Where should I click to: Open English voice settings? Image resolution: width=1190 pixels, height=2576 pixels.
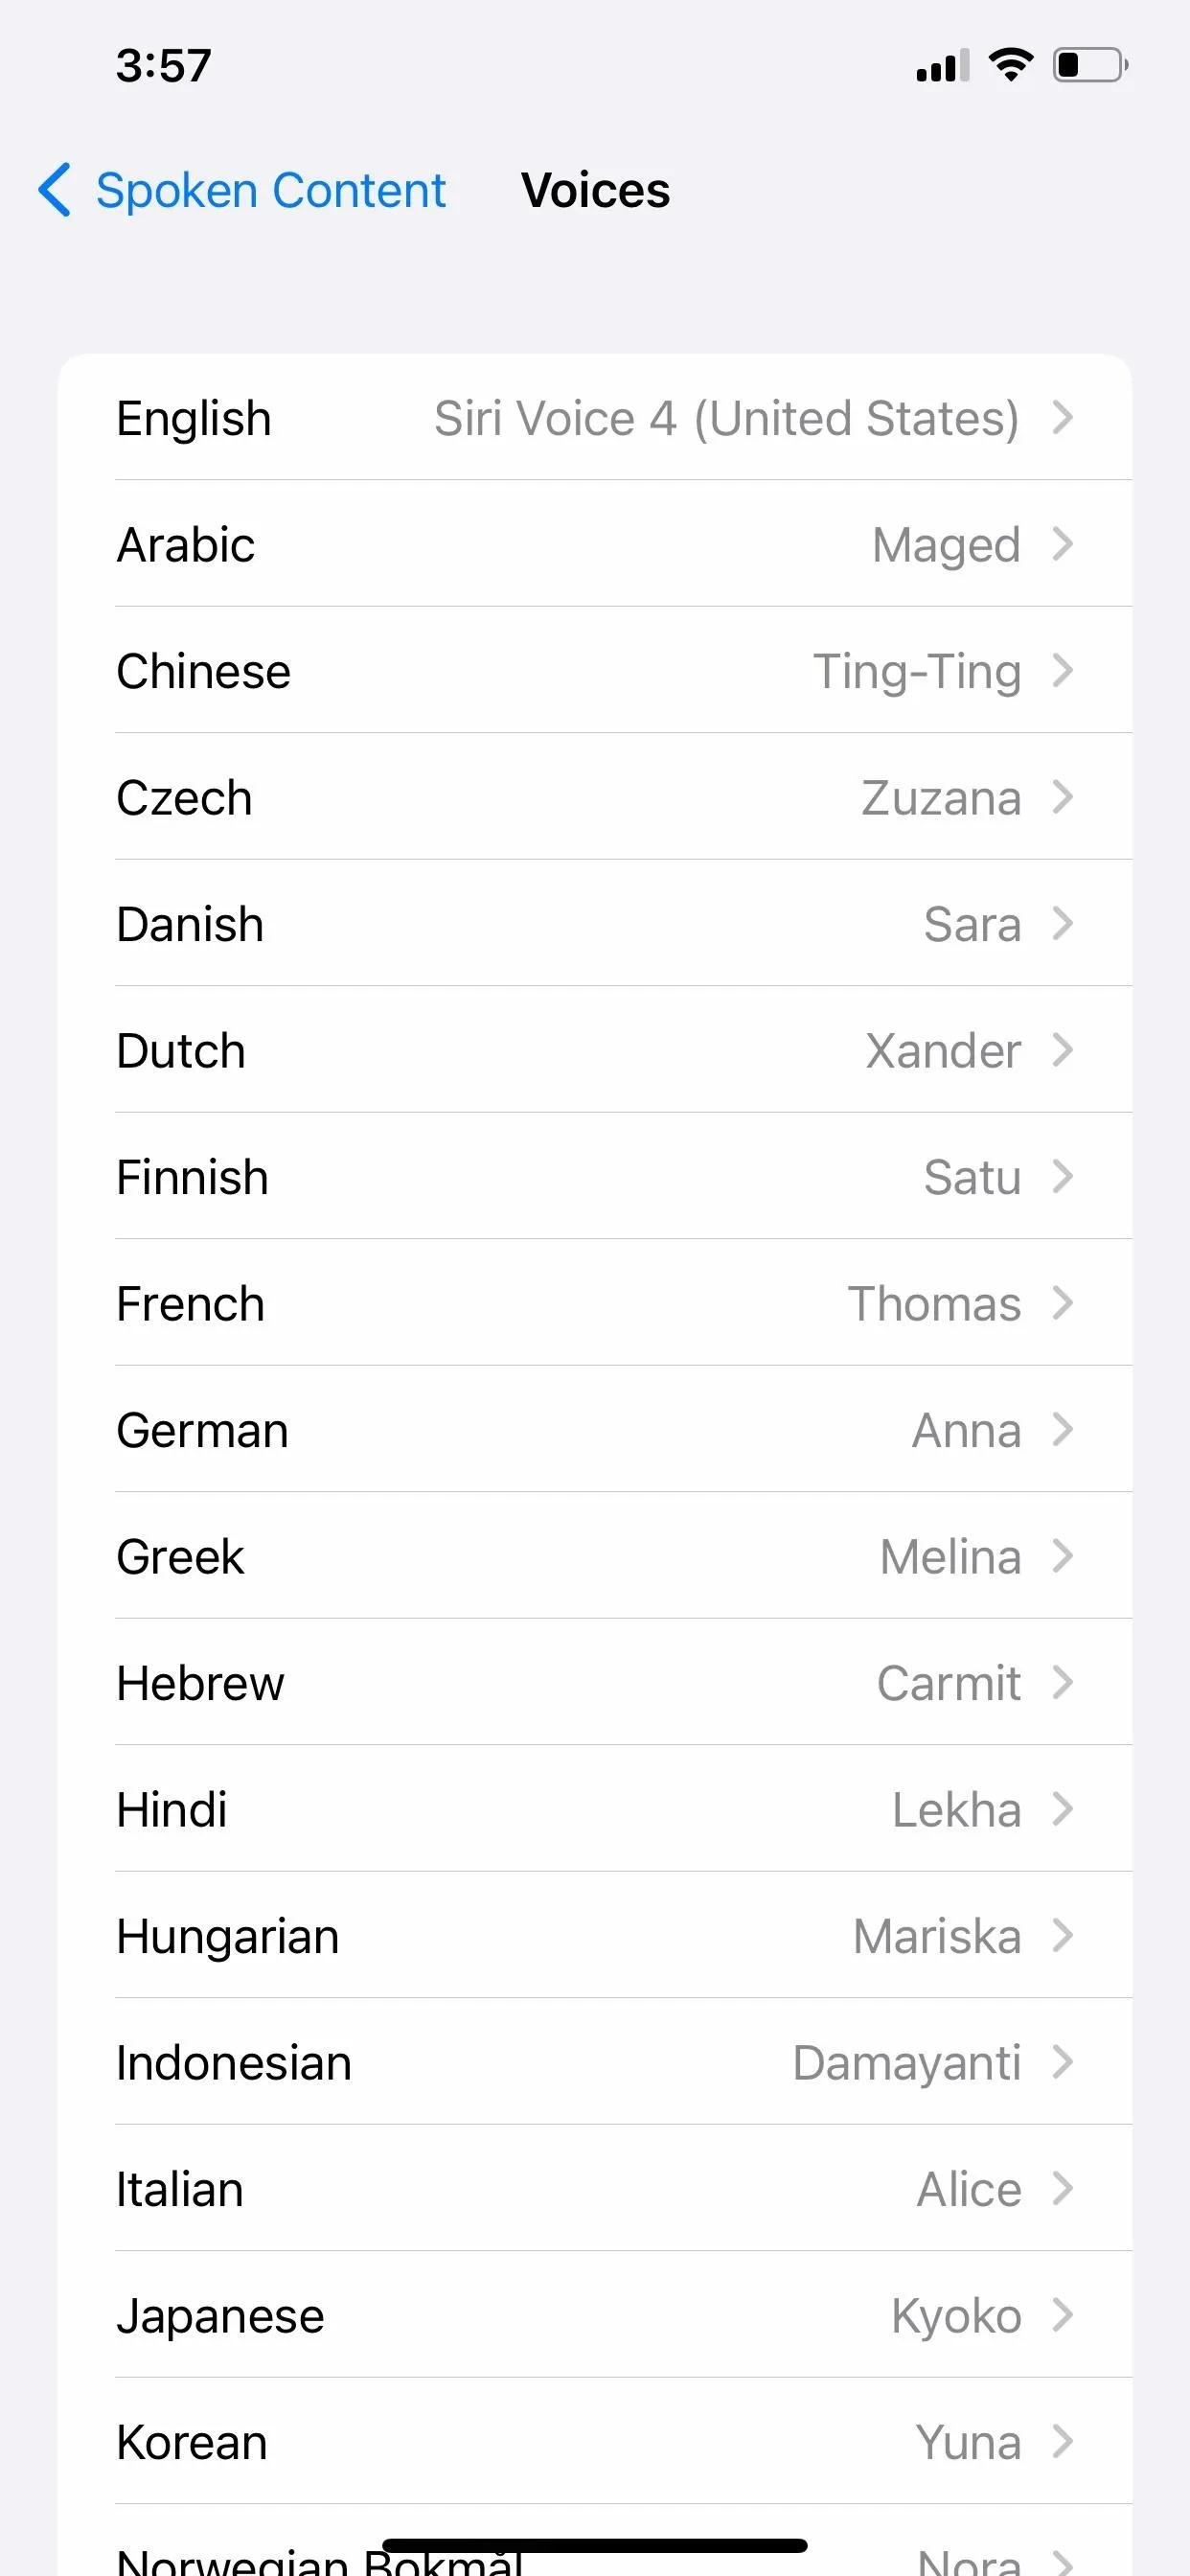point(595,418)
